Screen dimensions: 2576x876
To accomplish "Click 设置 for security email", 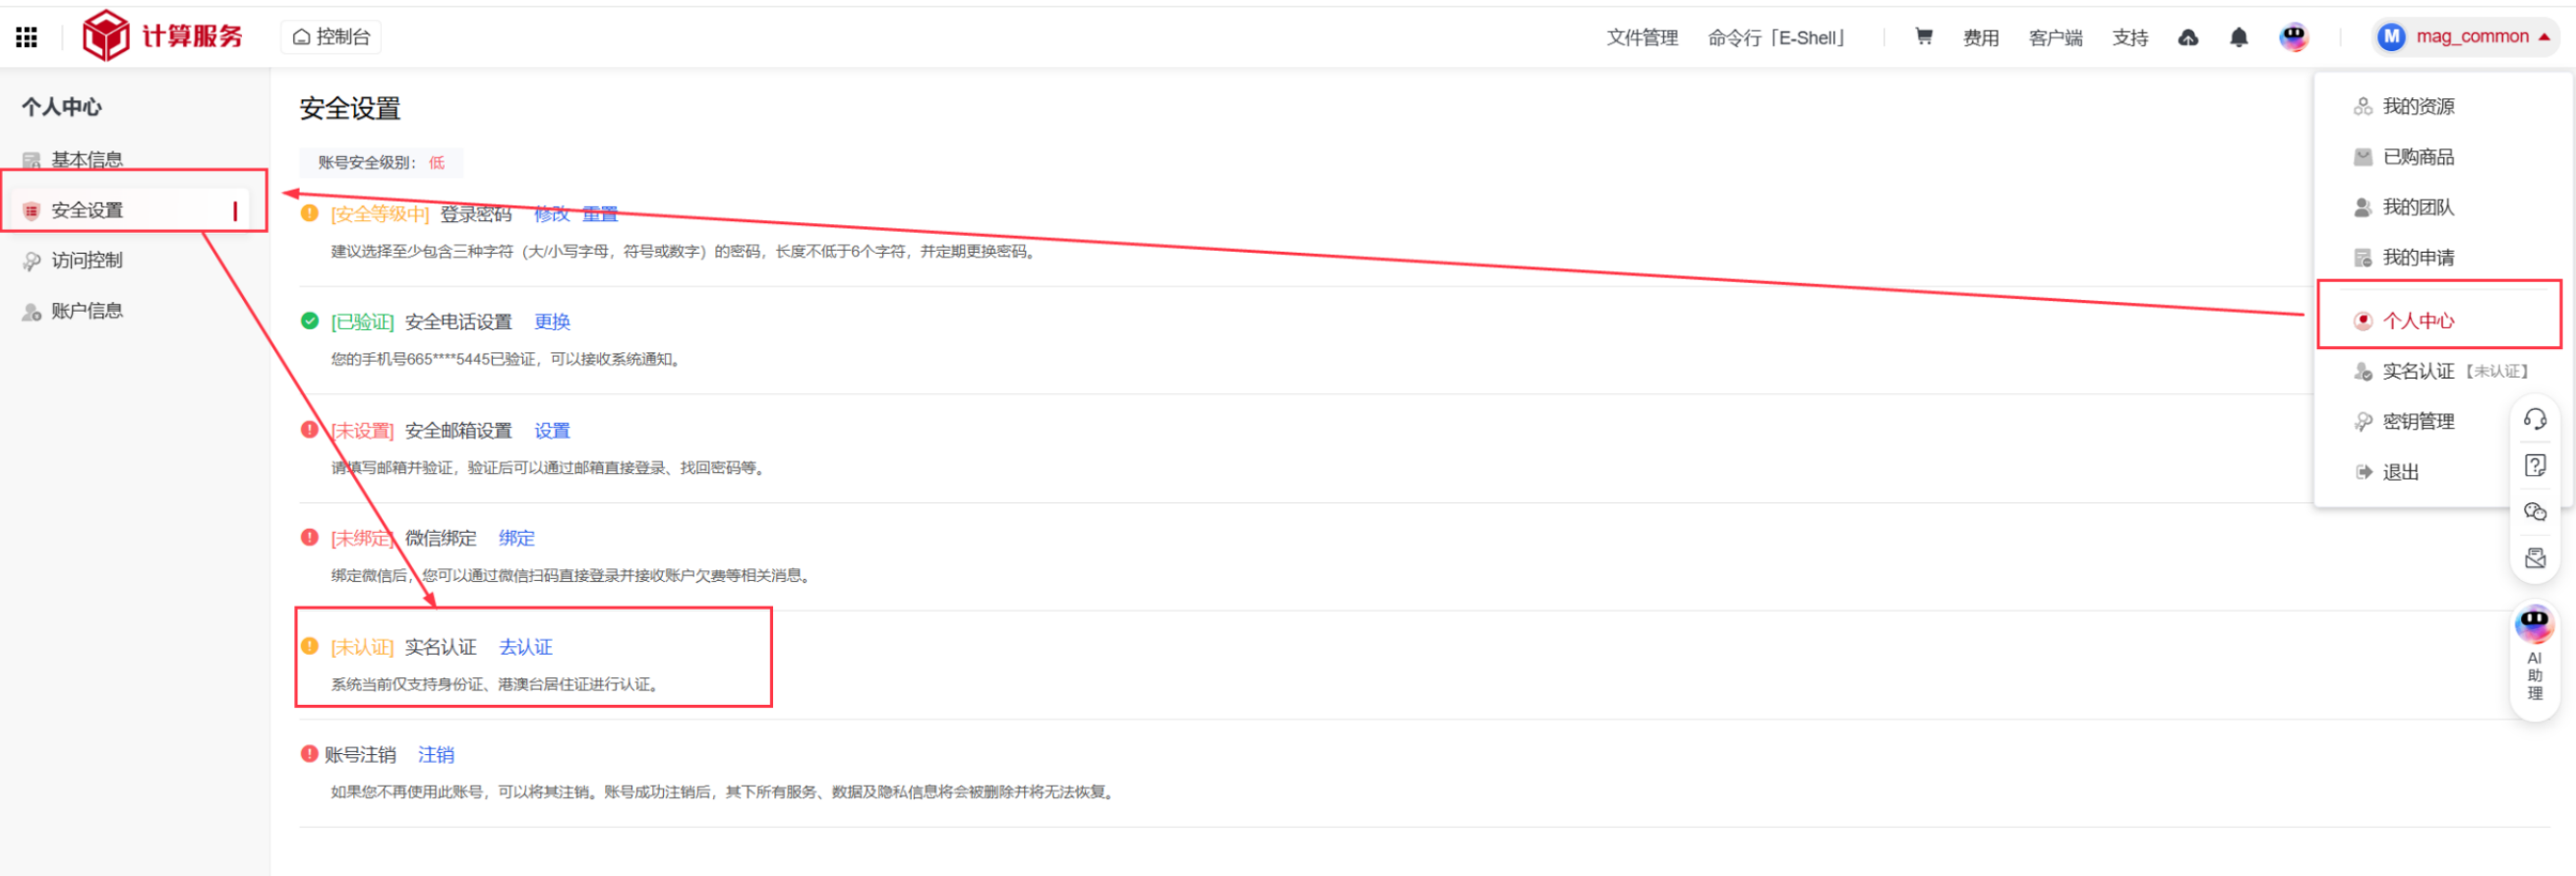I will (x=551, y=431).
